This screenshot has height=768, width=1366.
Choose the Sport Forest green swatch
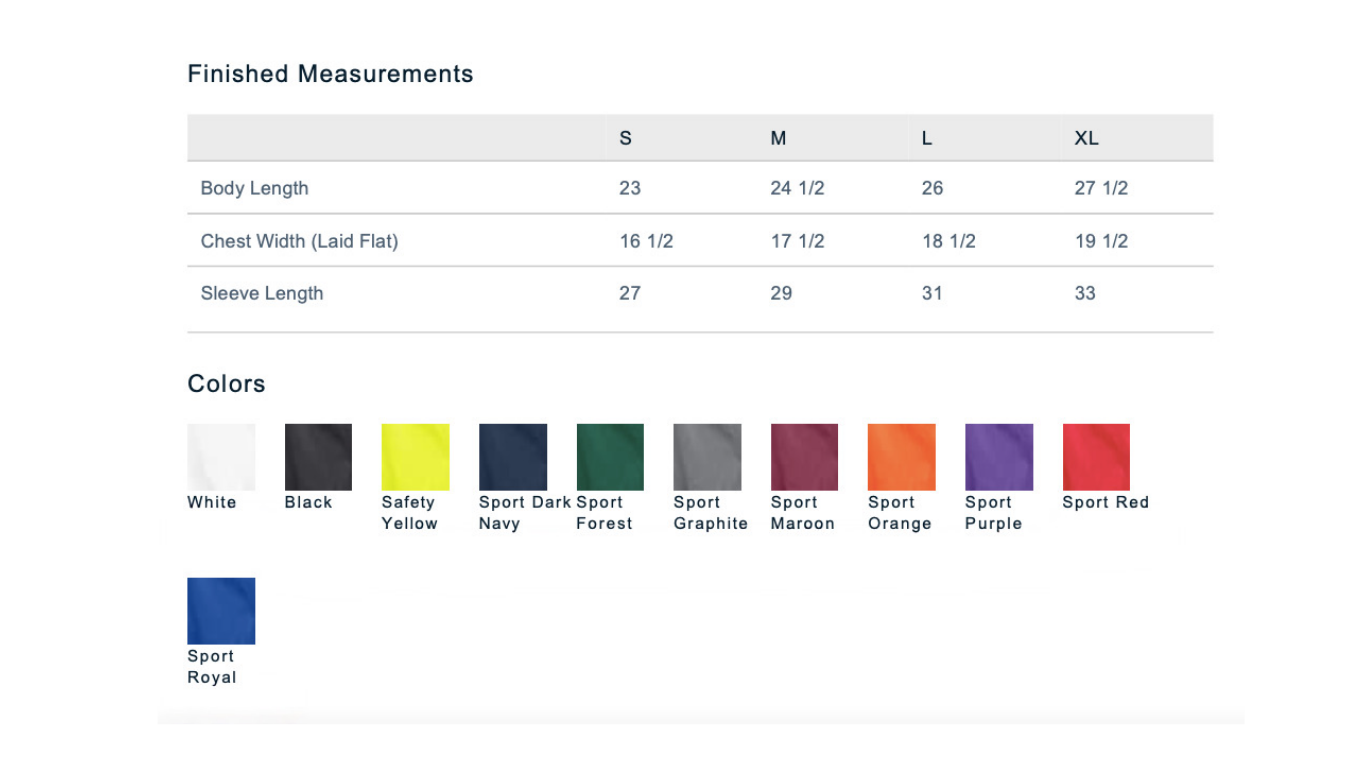(x=610, y=457)
